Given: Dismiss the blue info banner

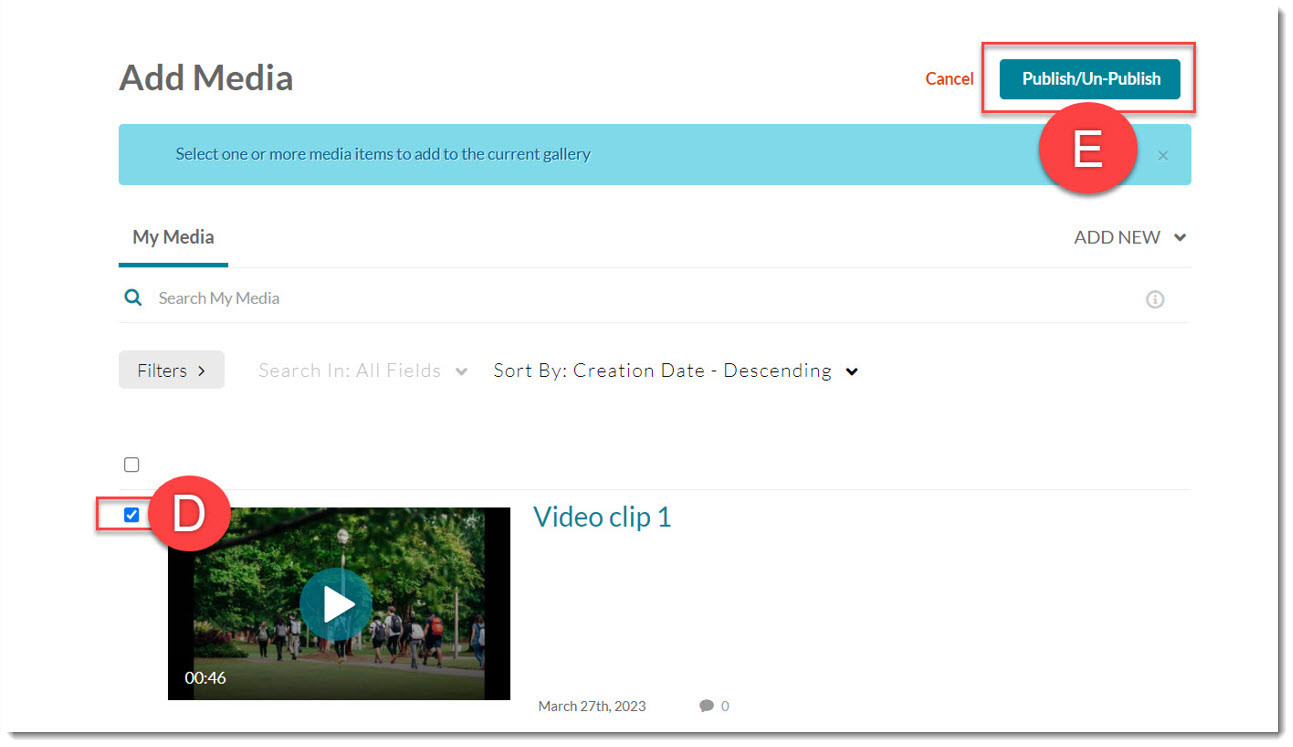Looking at the screenshot, I should (x=1162, y=156).
